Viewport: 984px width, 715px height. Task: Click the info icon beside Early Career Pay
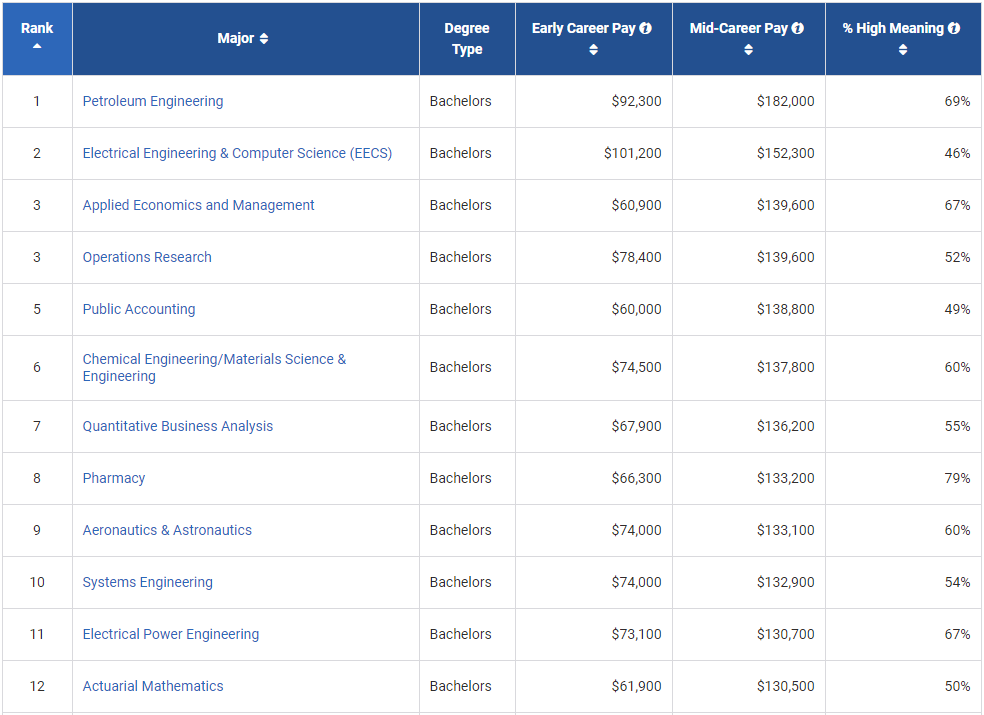point(645,28)
